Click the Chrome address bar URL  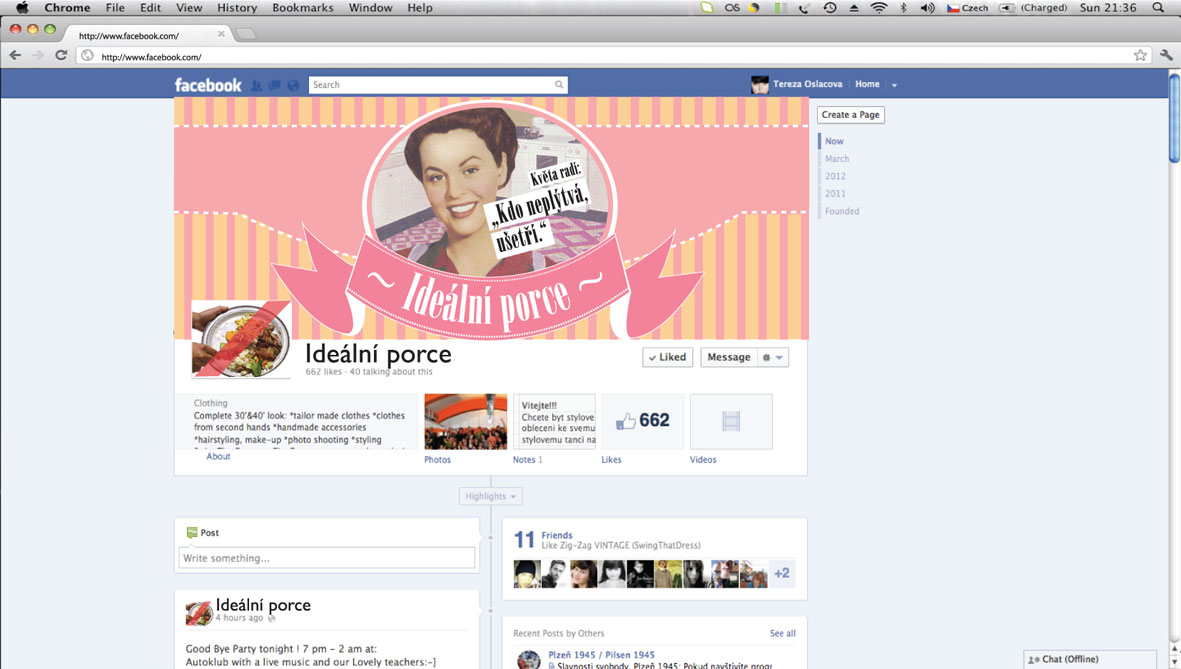pos(151,57)
